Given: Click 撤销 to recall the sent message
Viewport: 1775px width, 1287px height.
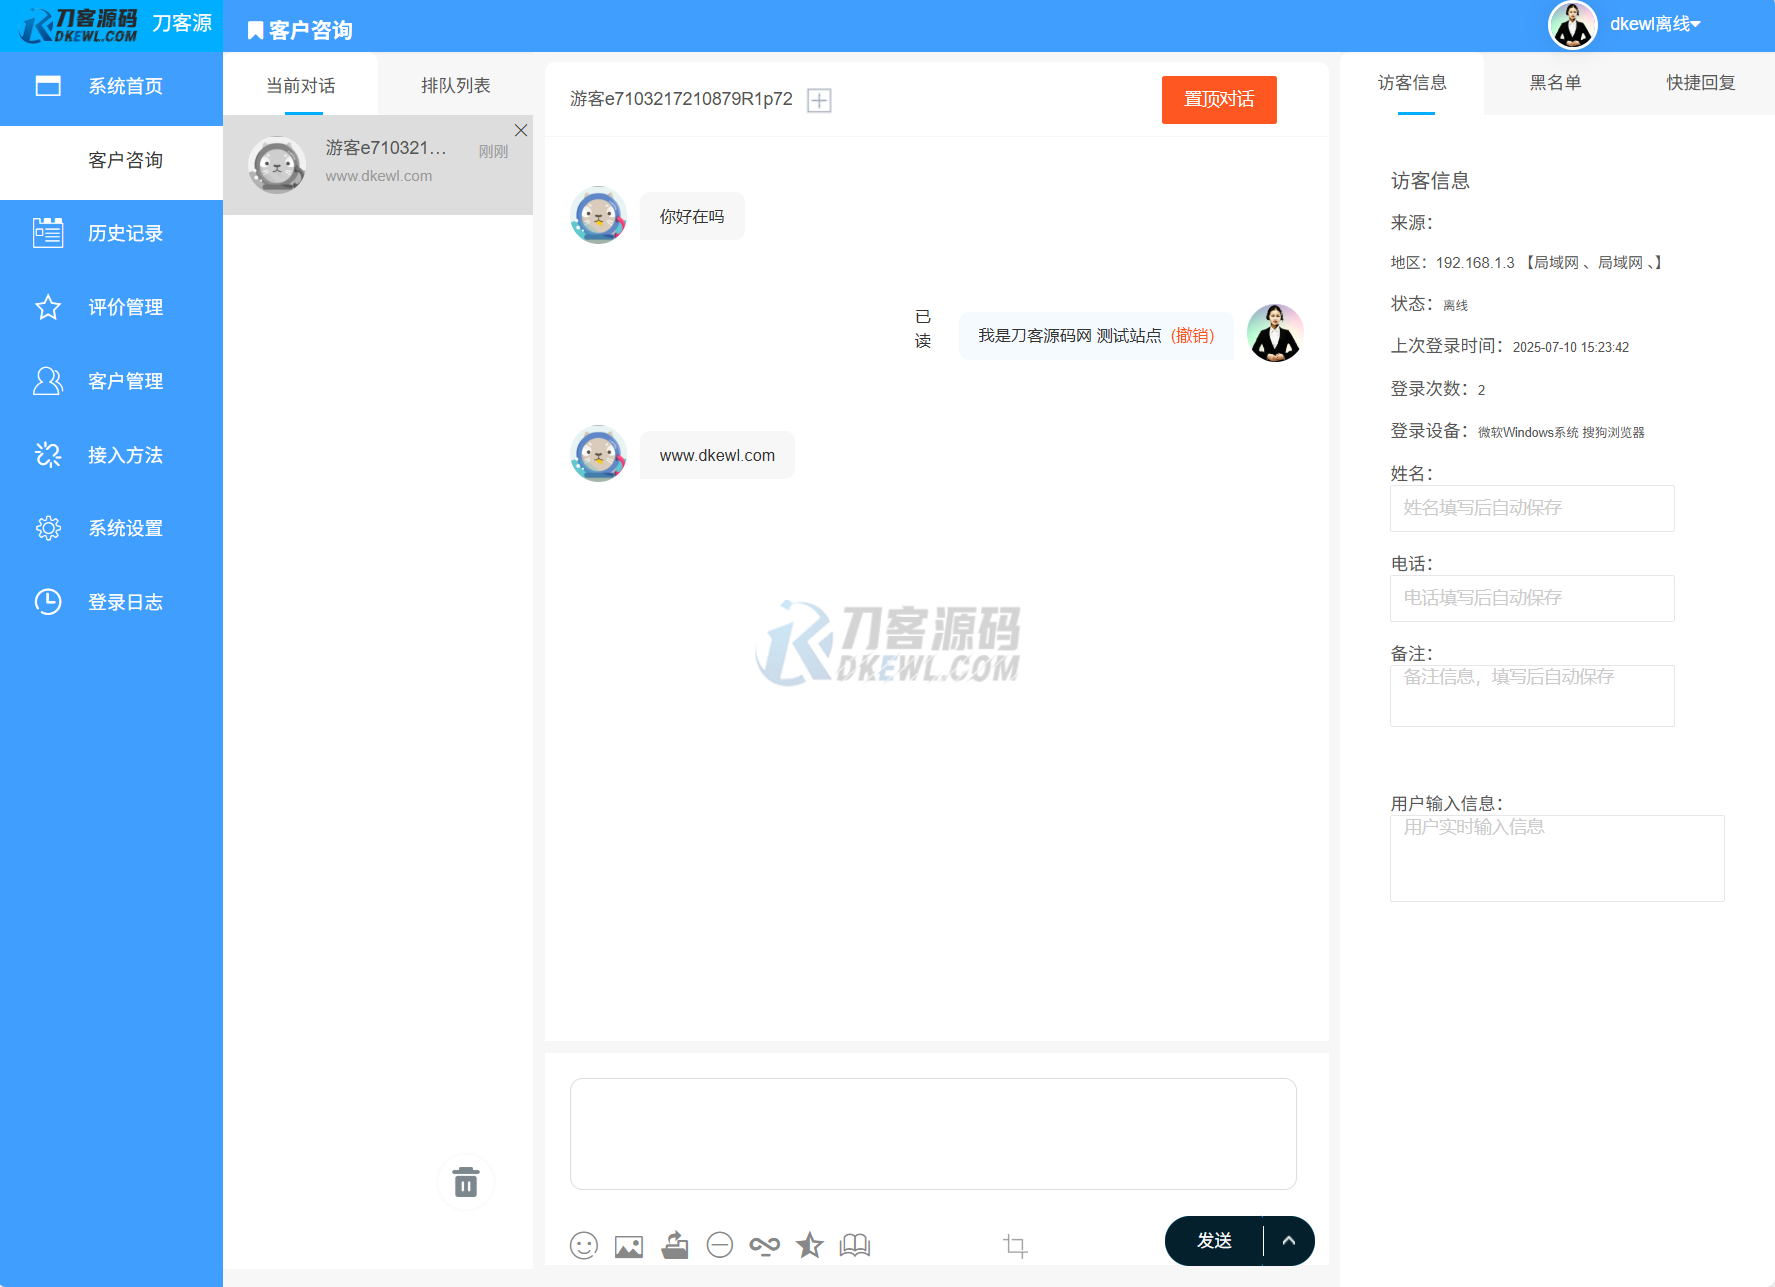Looking at the screenshot, I should [x=1193, y=336].
